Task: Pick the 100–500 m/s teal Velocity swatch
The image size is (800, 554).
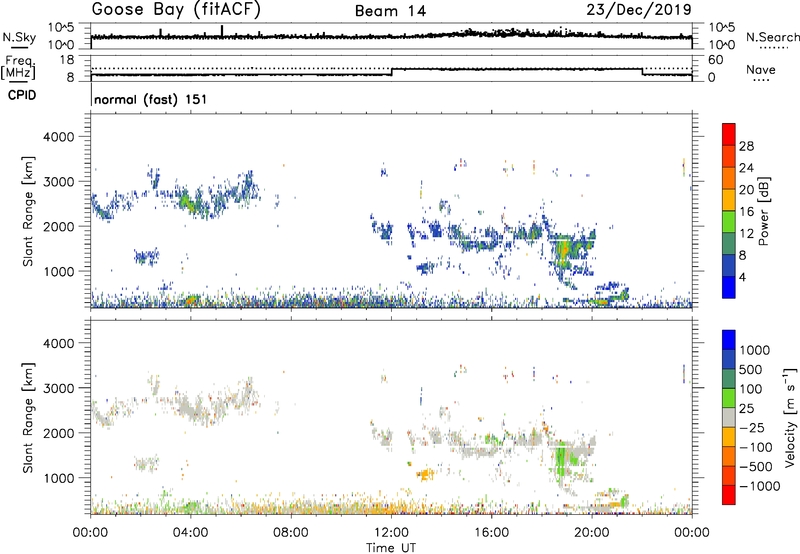Action: [x=729, y=379]
